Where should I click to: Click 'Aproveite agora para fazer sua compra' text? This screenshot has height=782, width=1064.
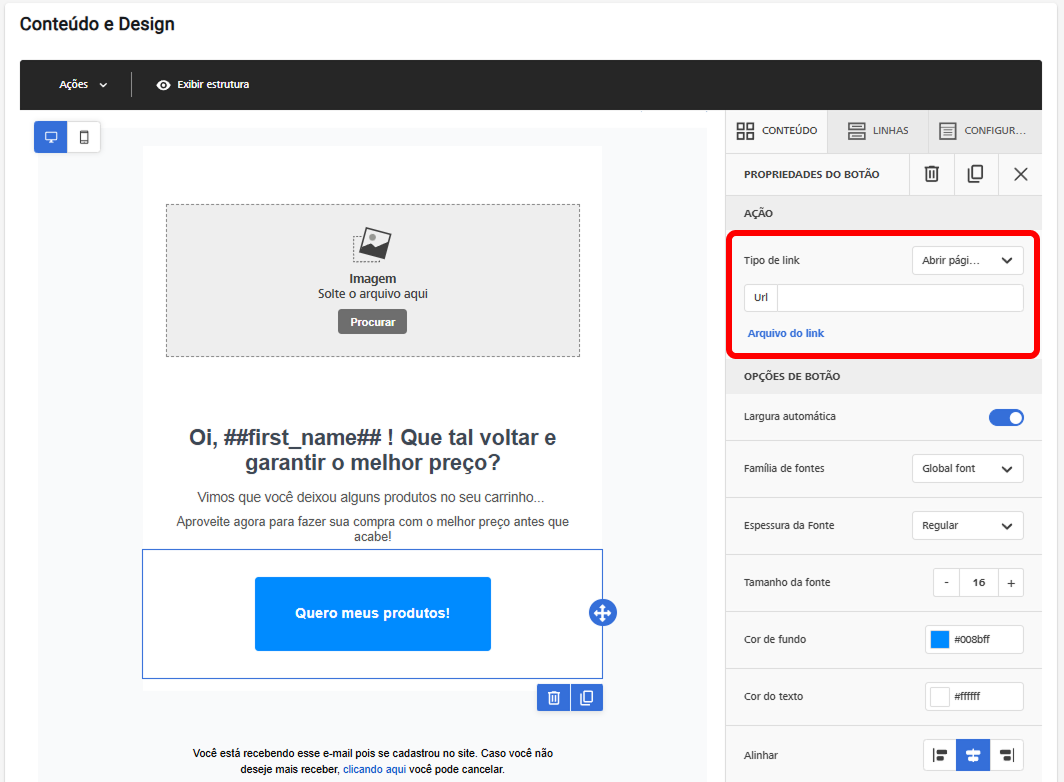(x=373, y=529)
